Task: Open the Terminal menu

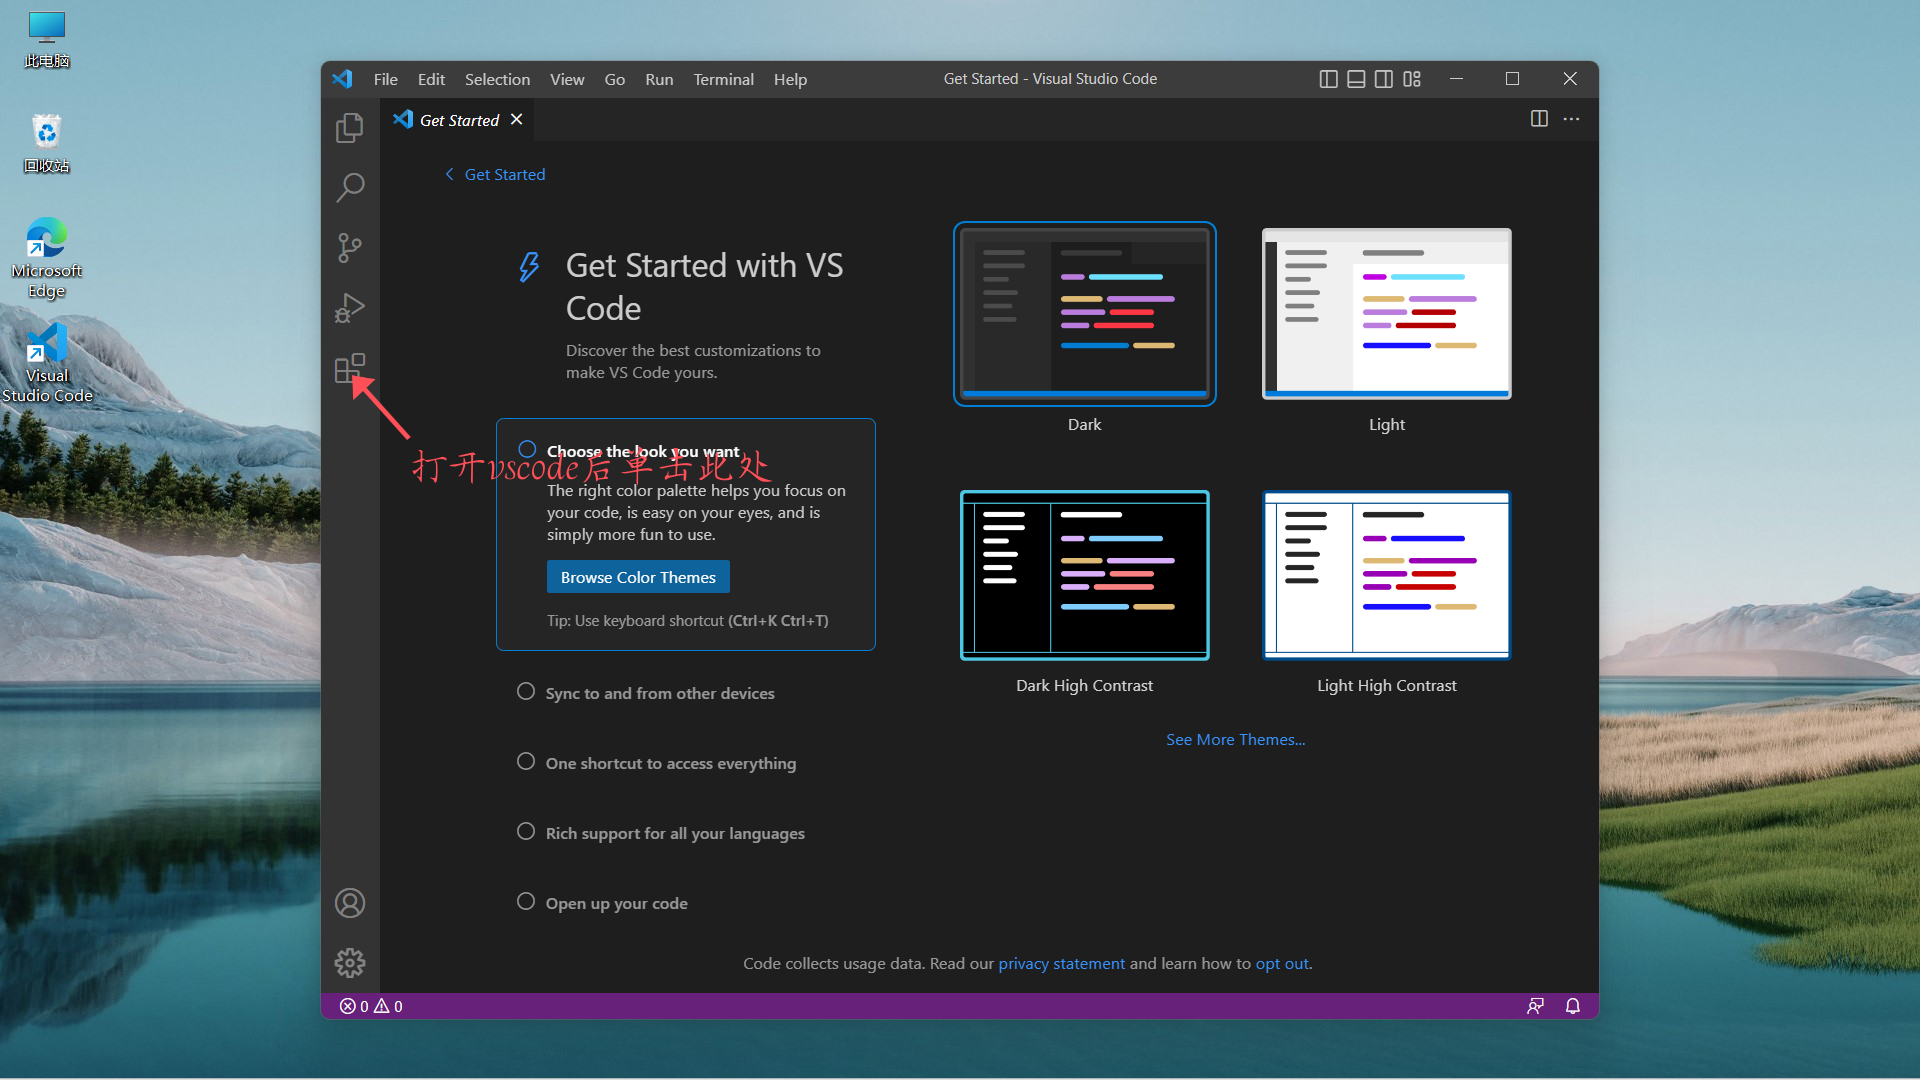Action: pyautogui.click(x=723, y=79)
